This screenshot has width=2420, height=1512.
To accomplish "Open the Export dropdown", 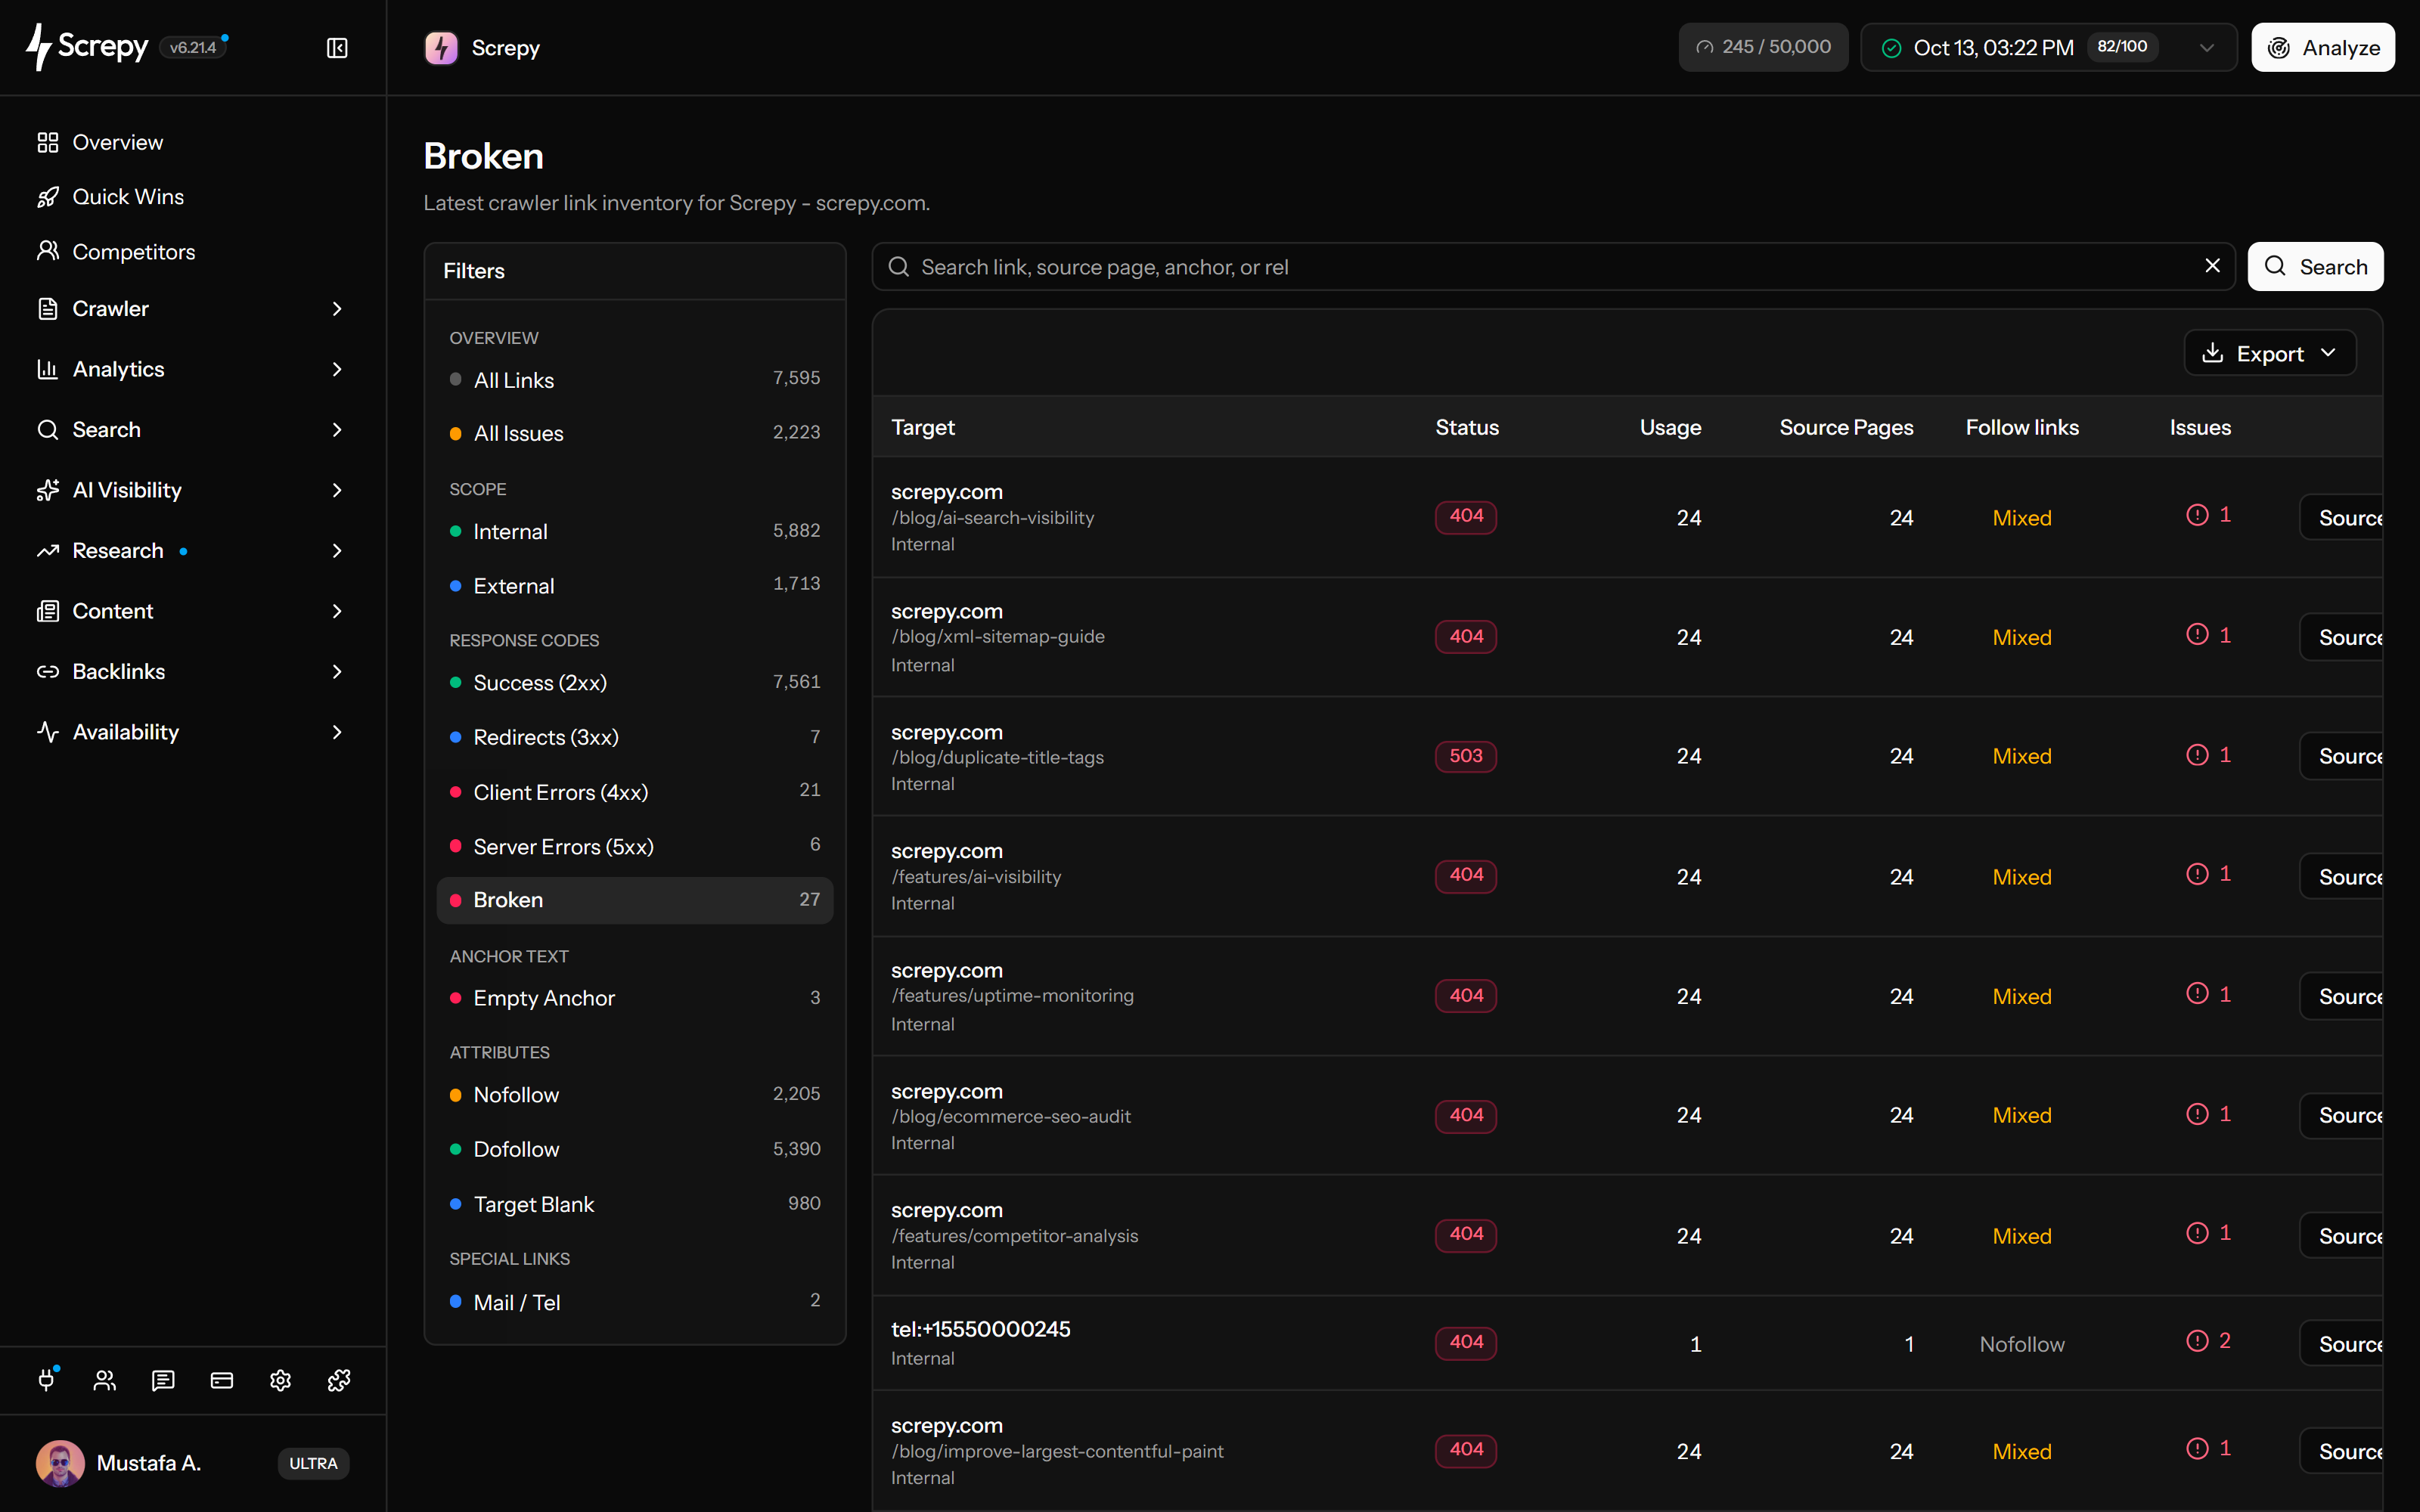I will [2270, 353].
